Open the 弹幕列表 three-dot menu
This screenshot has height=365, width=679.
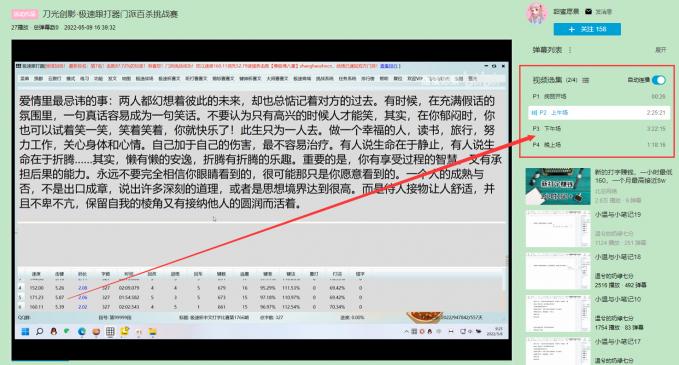[x=570, y=50]
